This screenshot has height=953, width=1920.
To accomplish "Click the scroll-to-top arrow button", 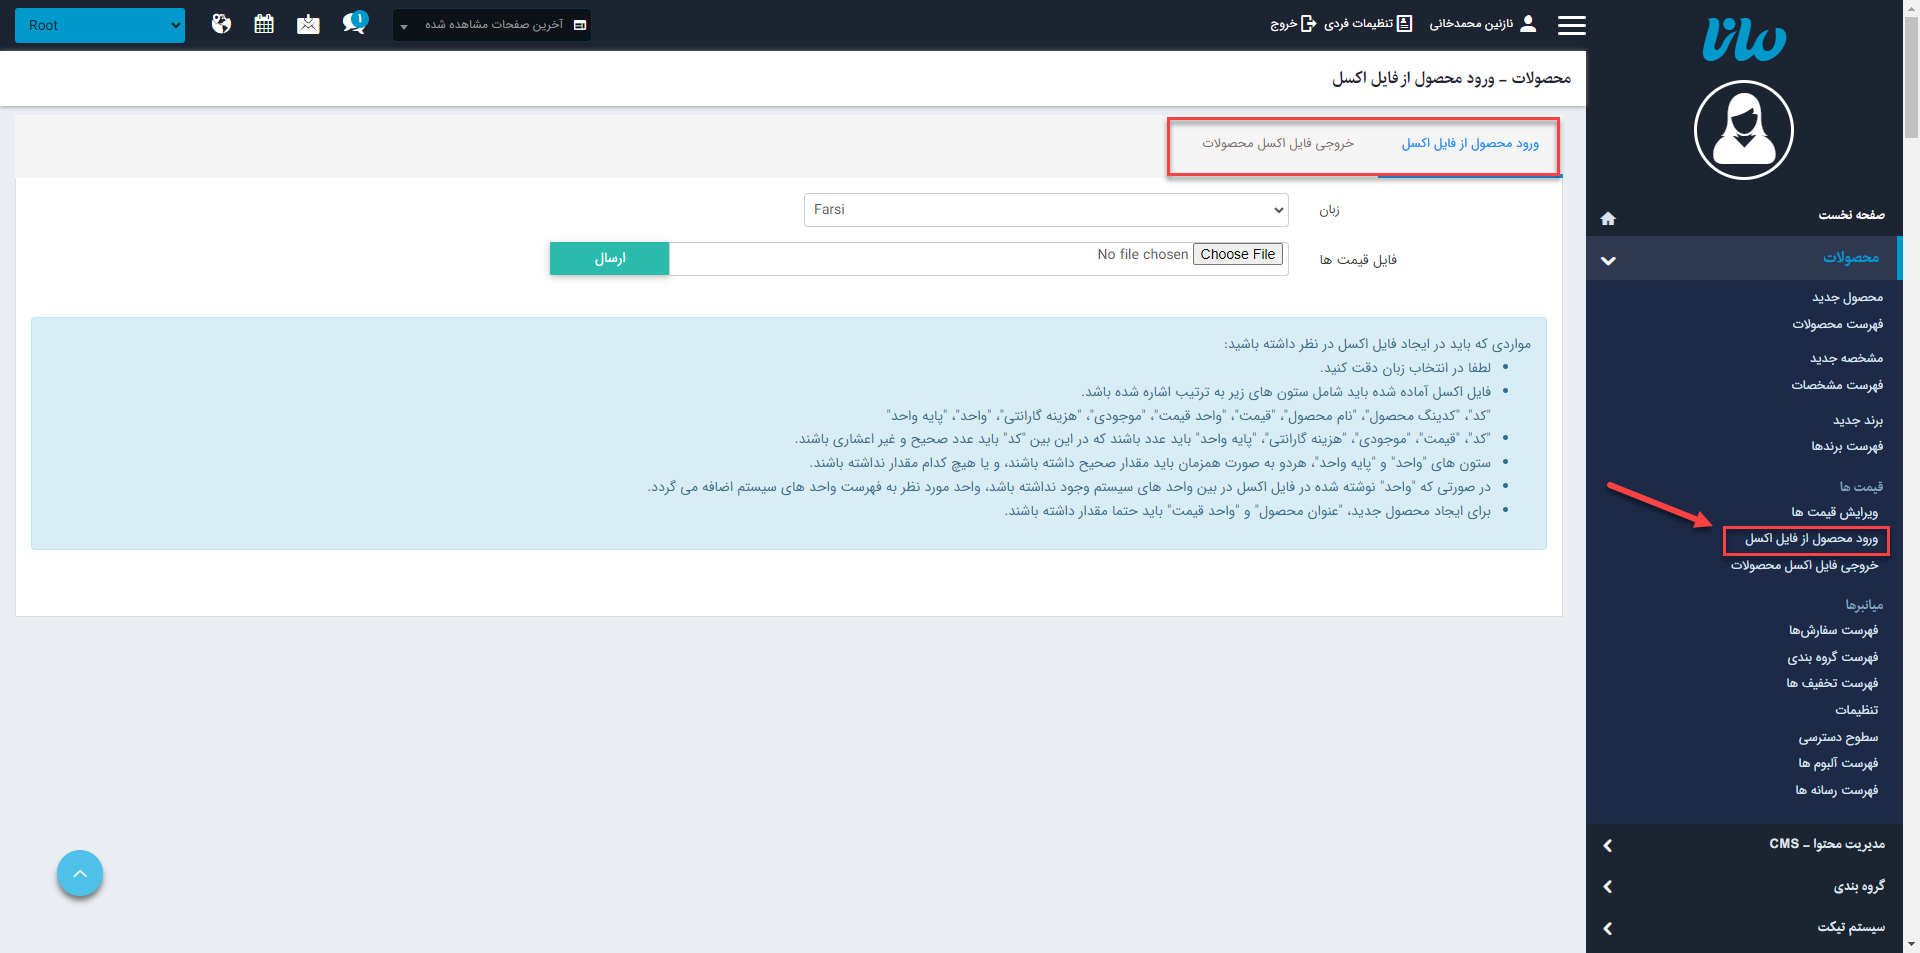I will [79, 873].
